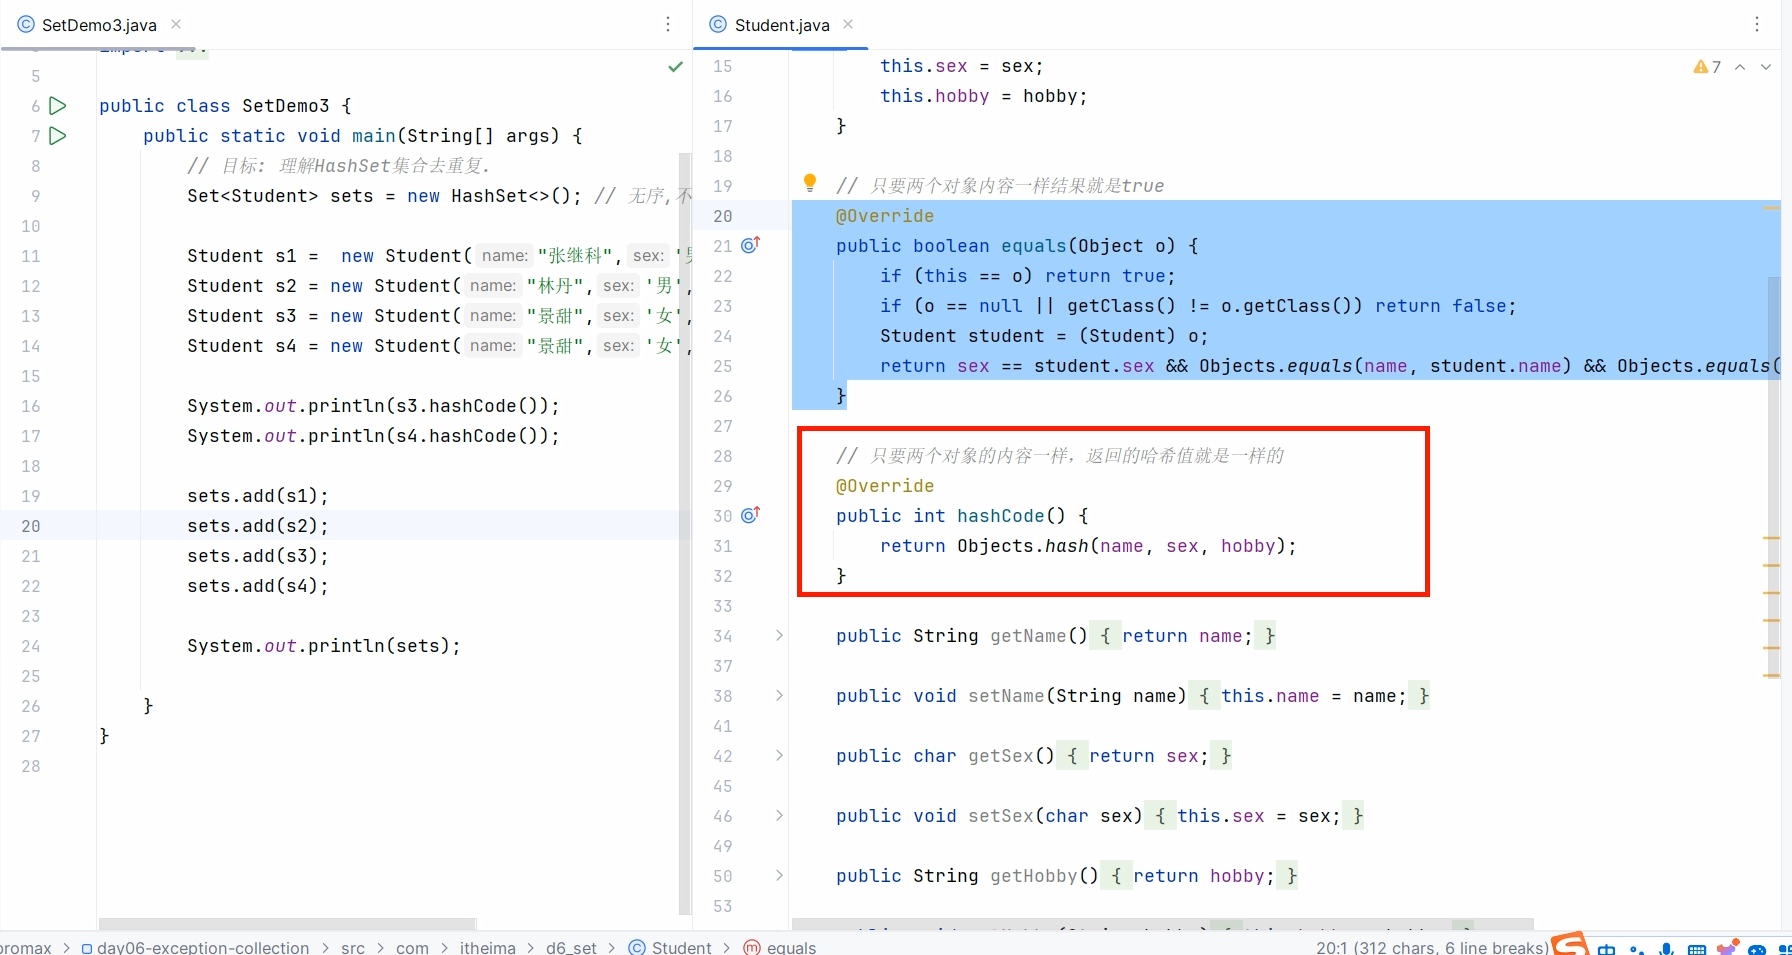
Task: Click the Objects.hash return statement
Action: [x=1088, y=546]
